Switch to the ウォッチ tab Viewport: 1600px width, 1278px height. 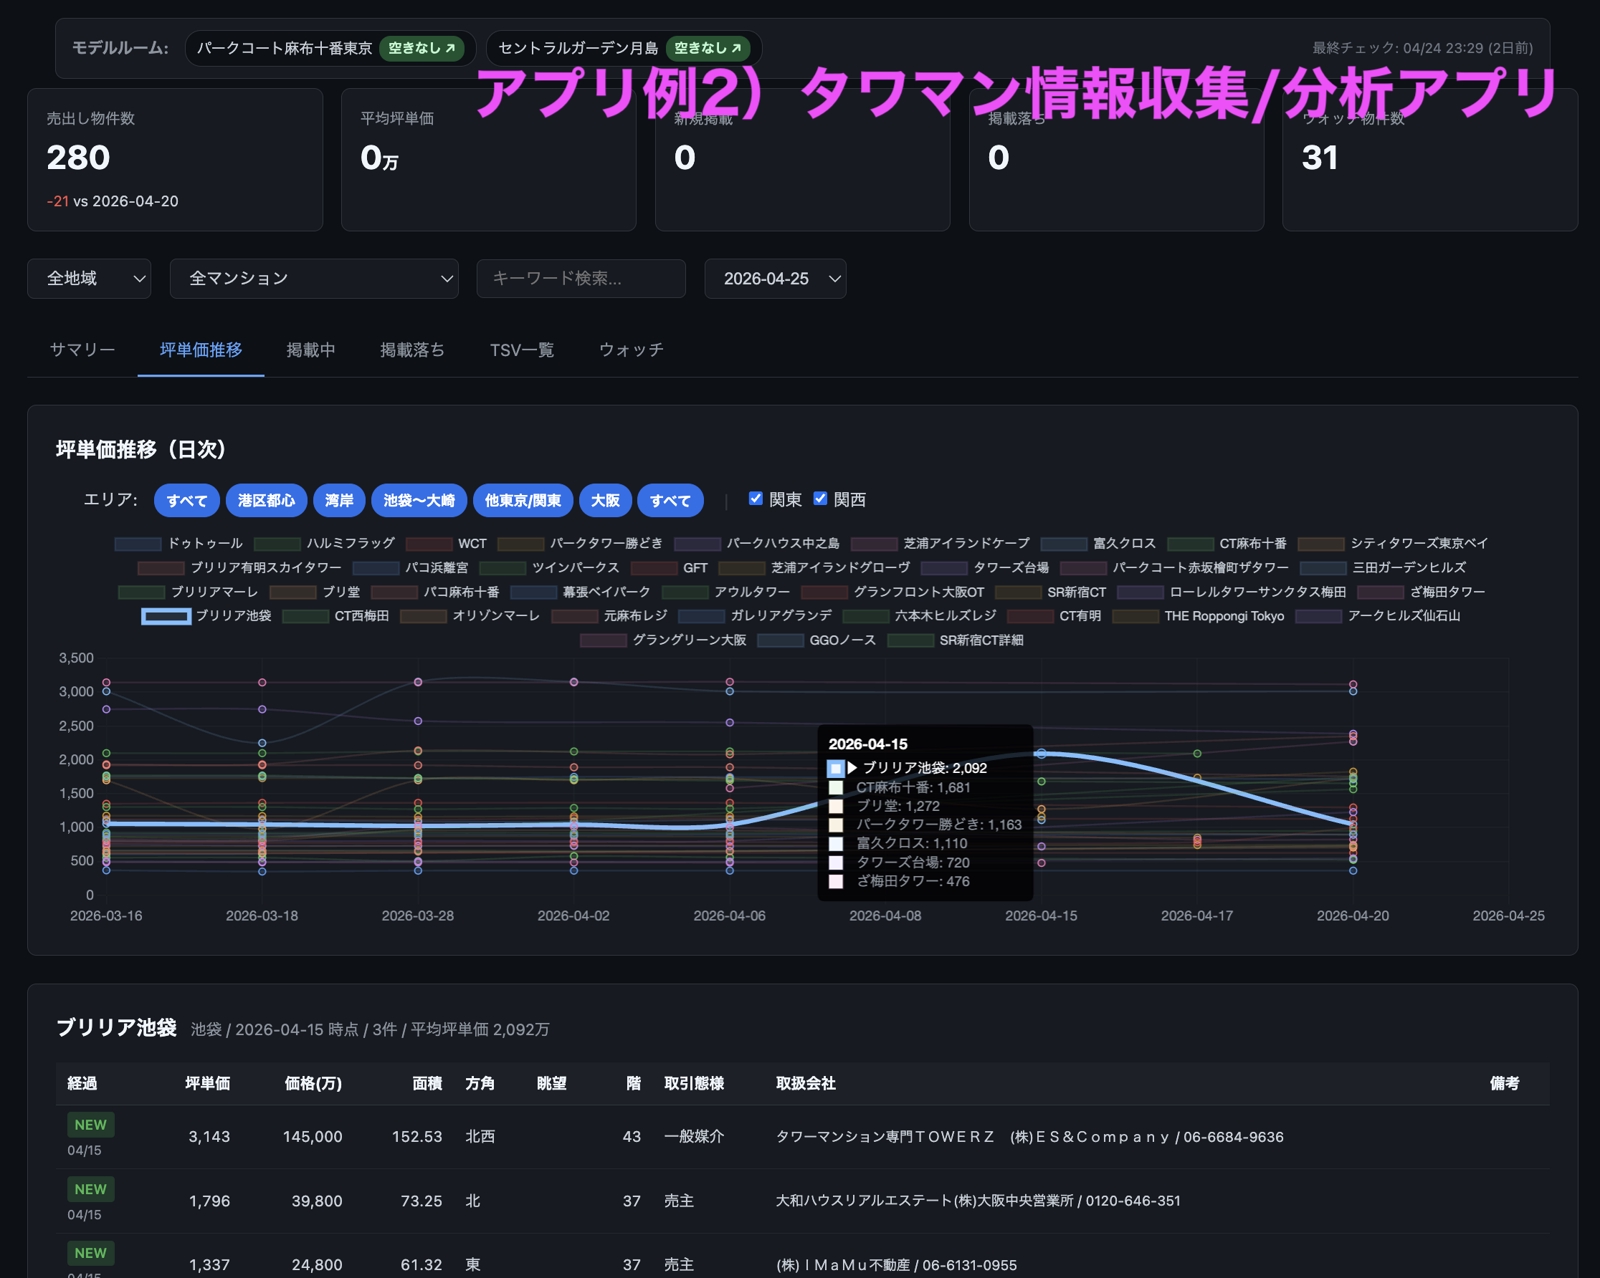(x=630, y=350)
